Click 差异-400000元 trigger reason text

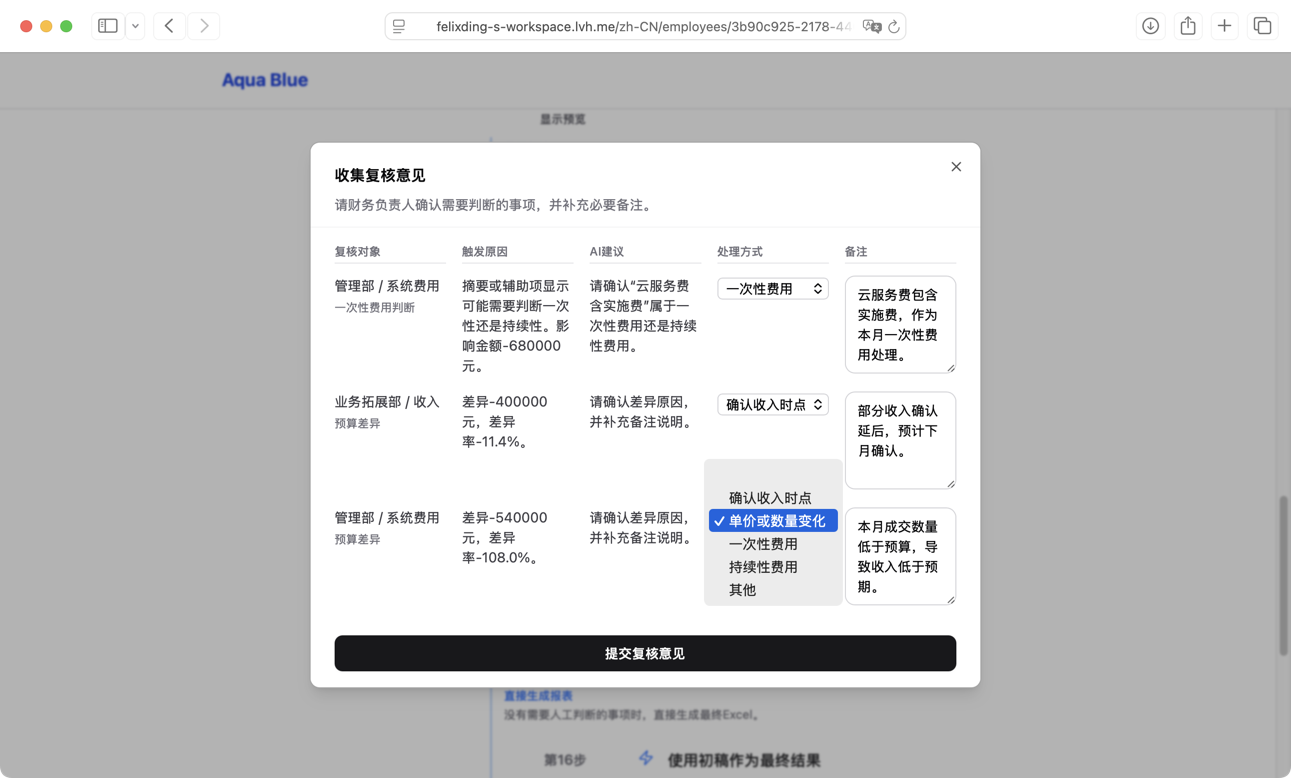click(x=505, y=421)
